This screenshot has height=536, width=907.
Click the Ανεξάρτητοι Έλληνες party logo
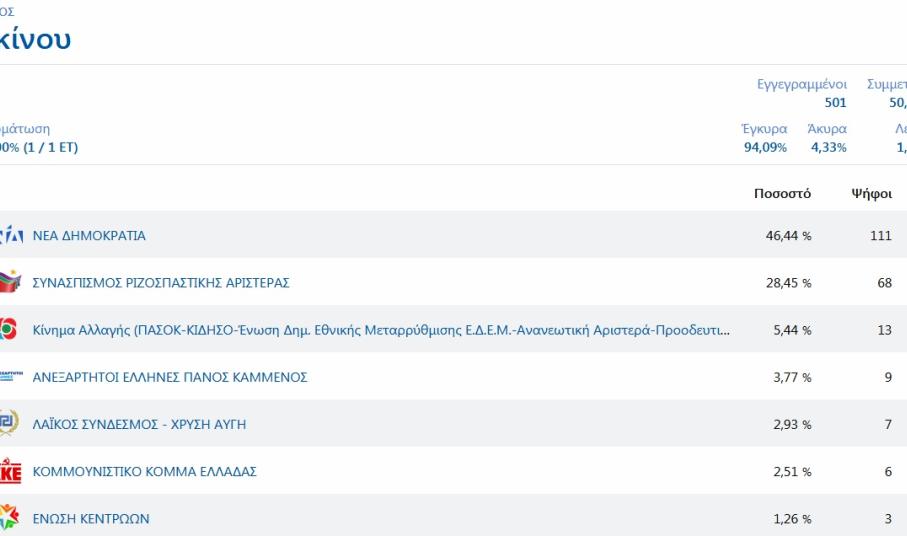coord(9,377)
